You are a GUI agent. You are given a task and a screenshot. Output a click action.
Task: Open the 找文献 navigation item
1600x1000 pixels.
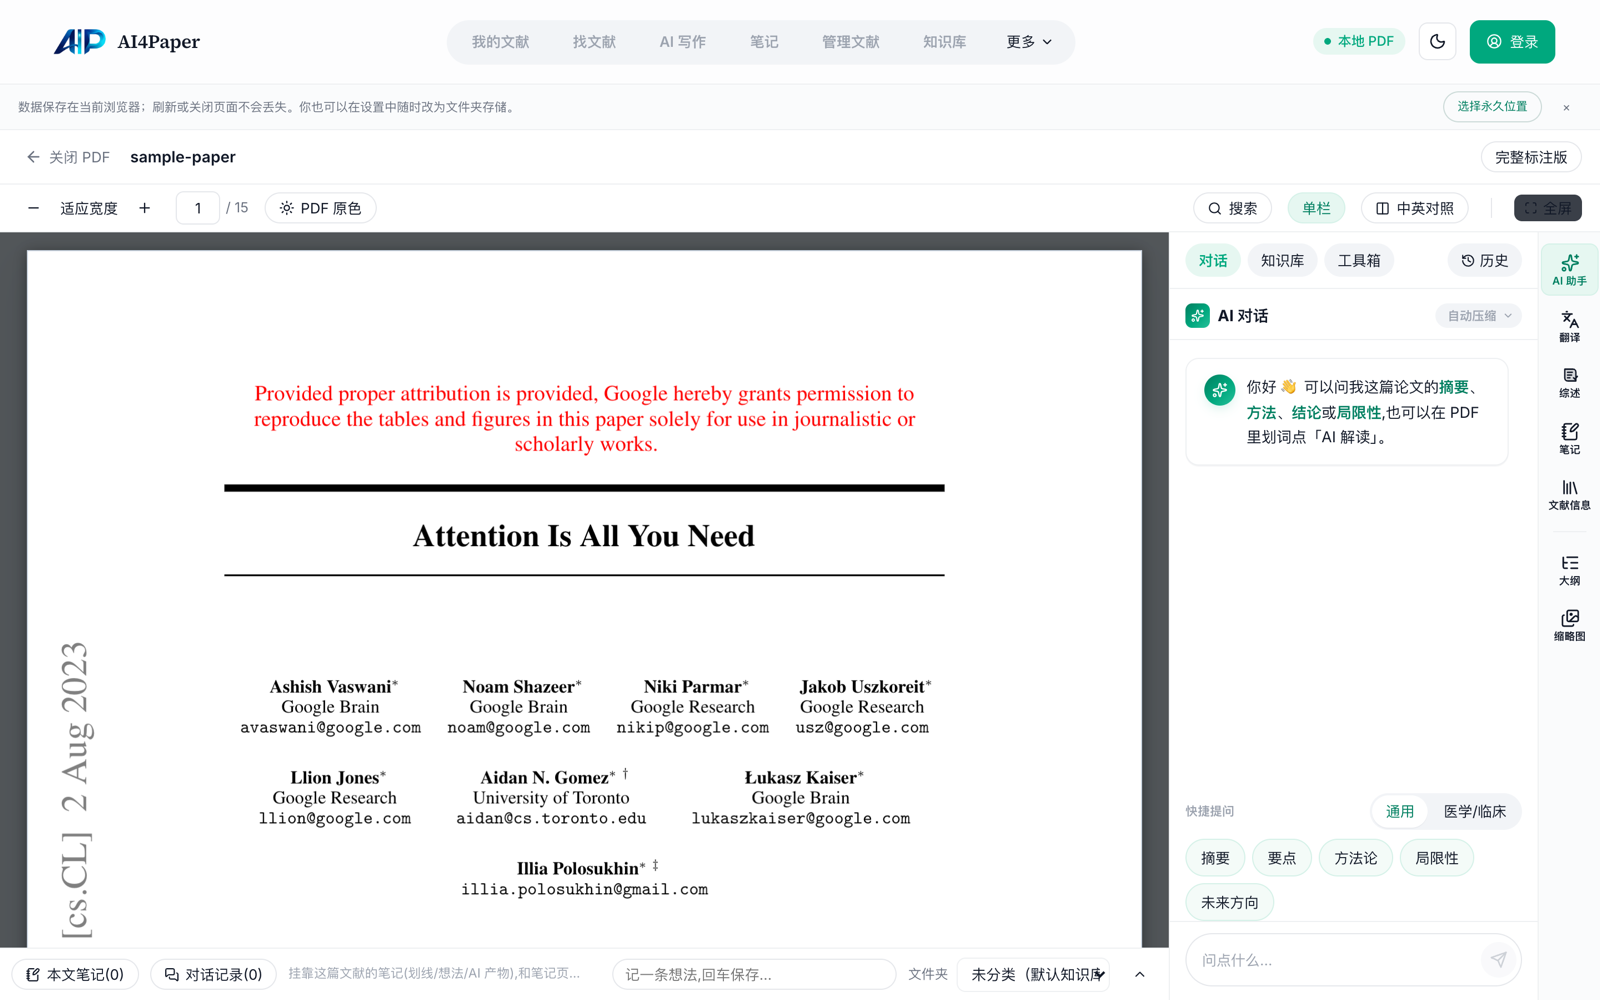pyautogui.click(x=594, y=42)
